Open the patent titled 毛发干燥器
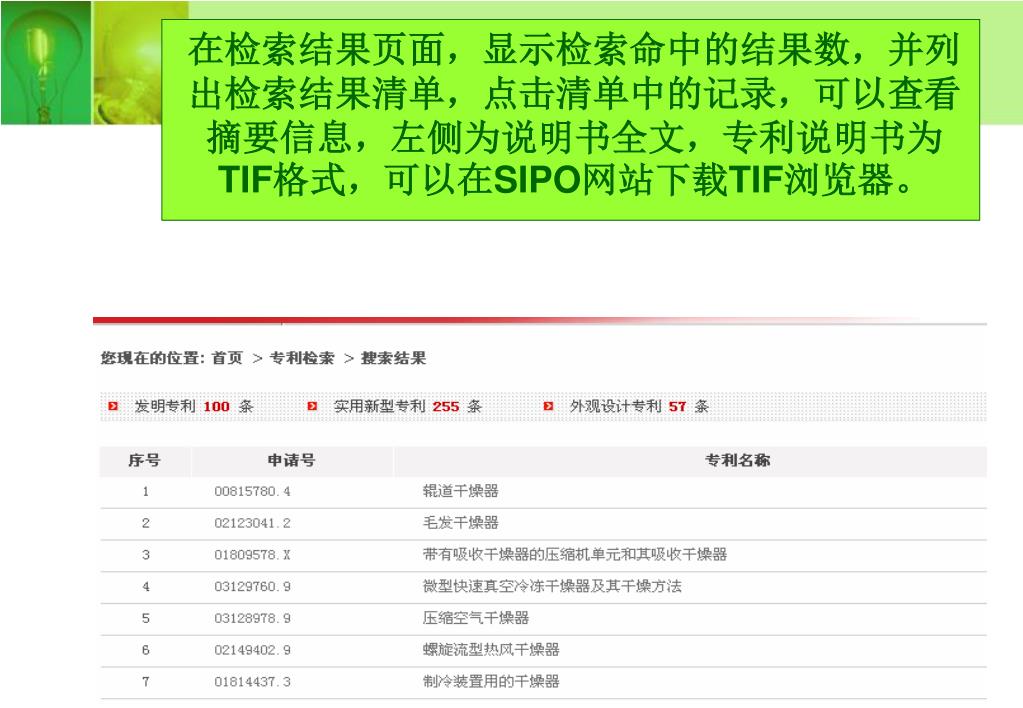The height and width of the screenshot is (708, 1023). point(461,523)
